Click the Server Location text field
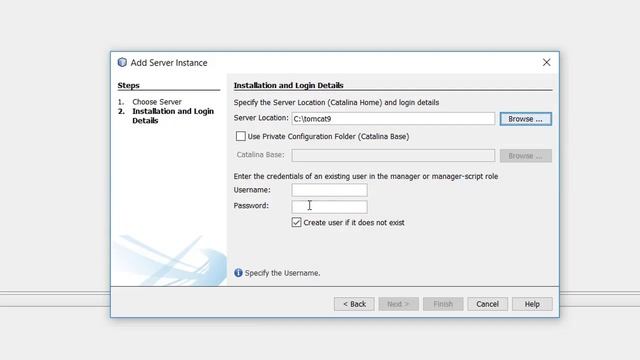 click(393, 119)
